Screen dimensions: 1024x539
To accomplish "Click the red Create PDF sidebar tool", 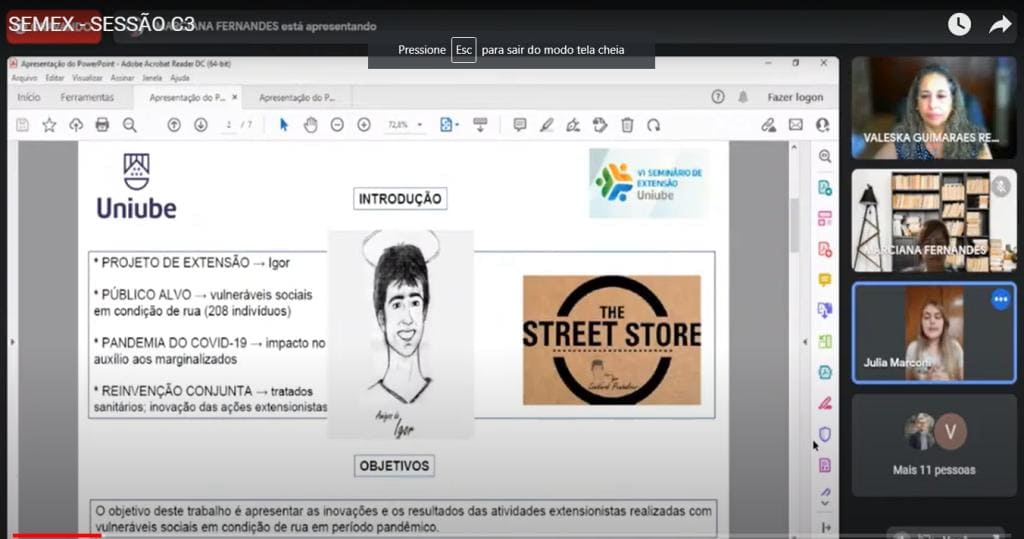I will click(825, 249).
